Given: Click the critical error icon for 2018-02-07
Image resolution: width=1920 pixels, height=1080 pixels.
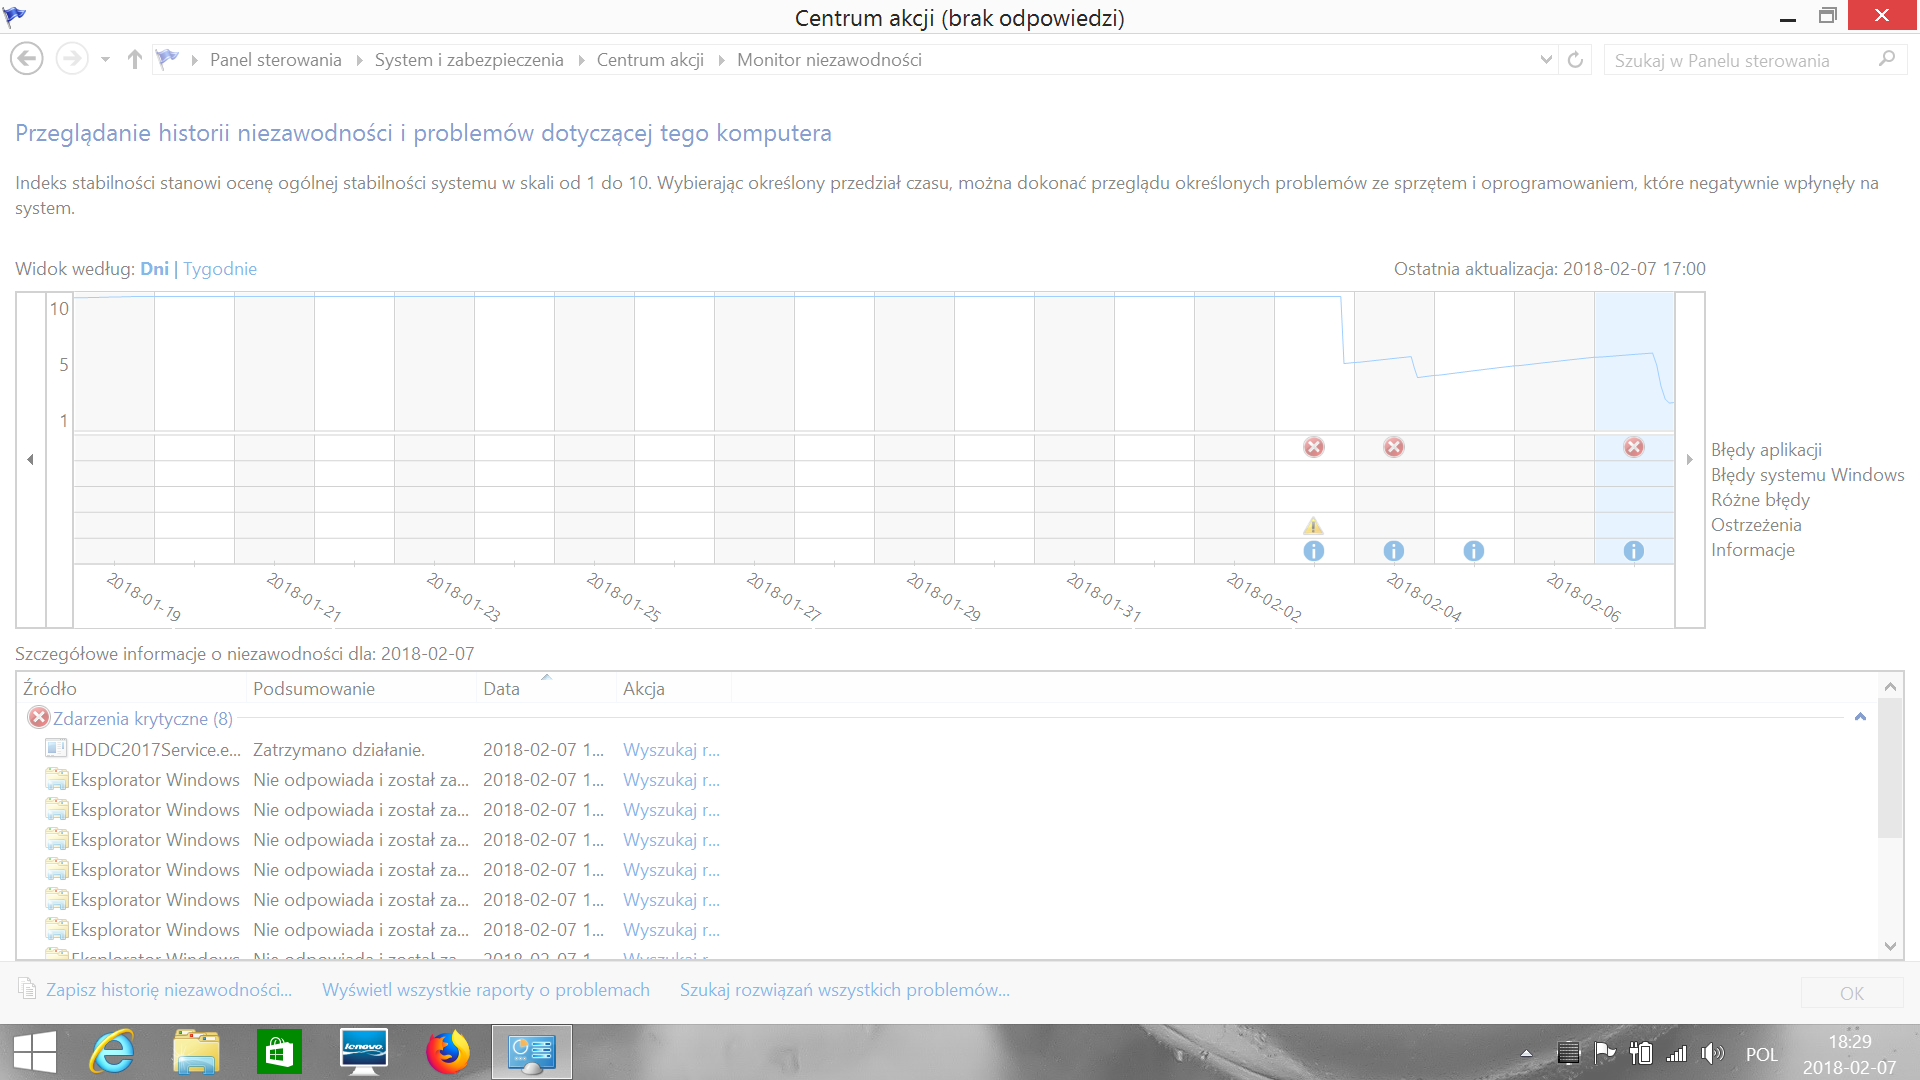Looking at the screenshot, I should (1633, 447).
